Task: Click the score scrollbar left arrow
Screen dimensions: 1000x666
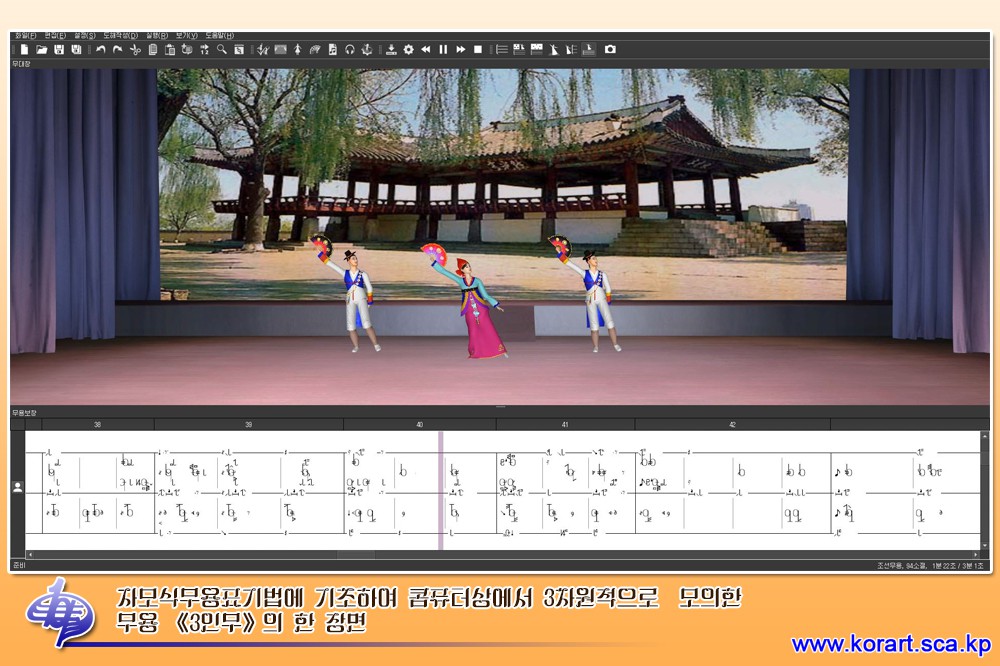Action: point(29,555)
